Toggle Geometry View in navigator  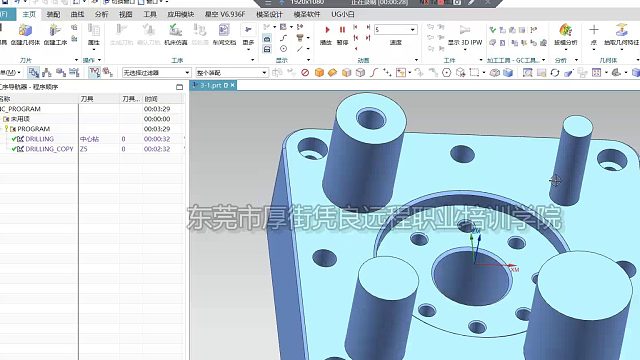click(61, 73)
